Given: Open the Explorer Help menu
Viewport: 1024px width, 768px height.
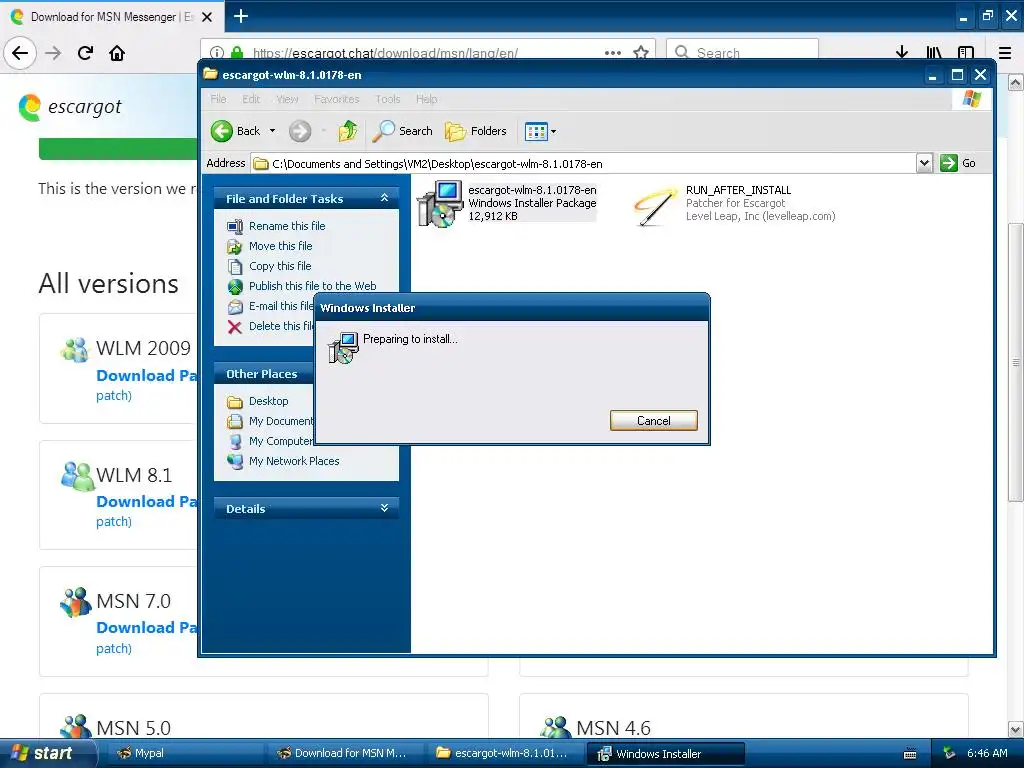Looking at the screenshot, I should [426, 99].
